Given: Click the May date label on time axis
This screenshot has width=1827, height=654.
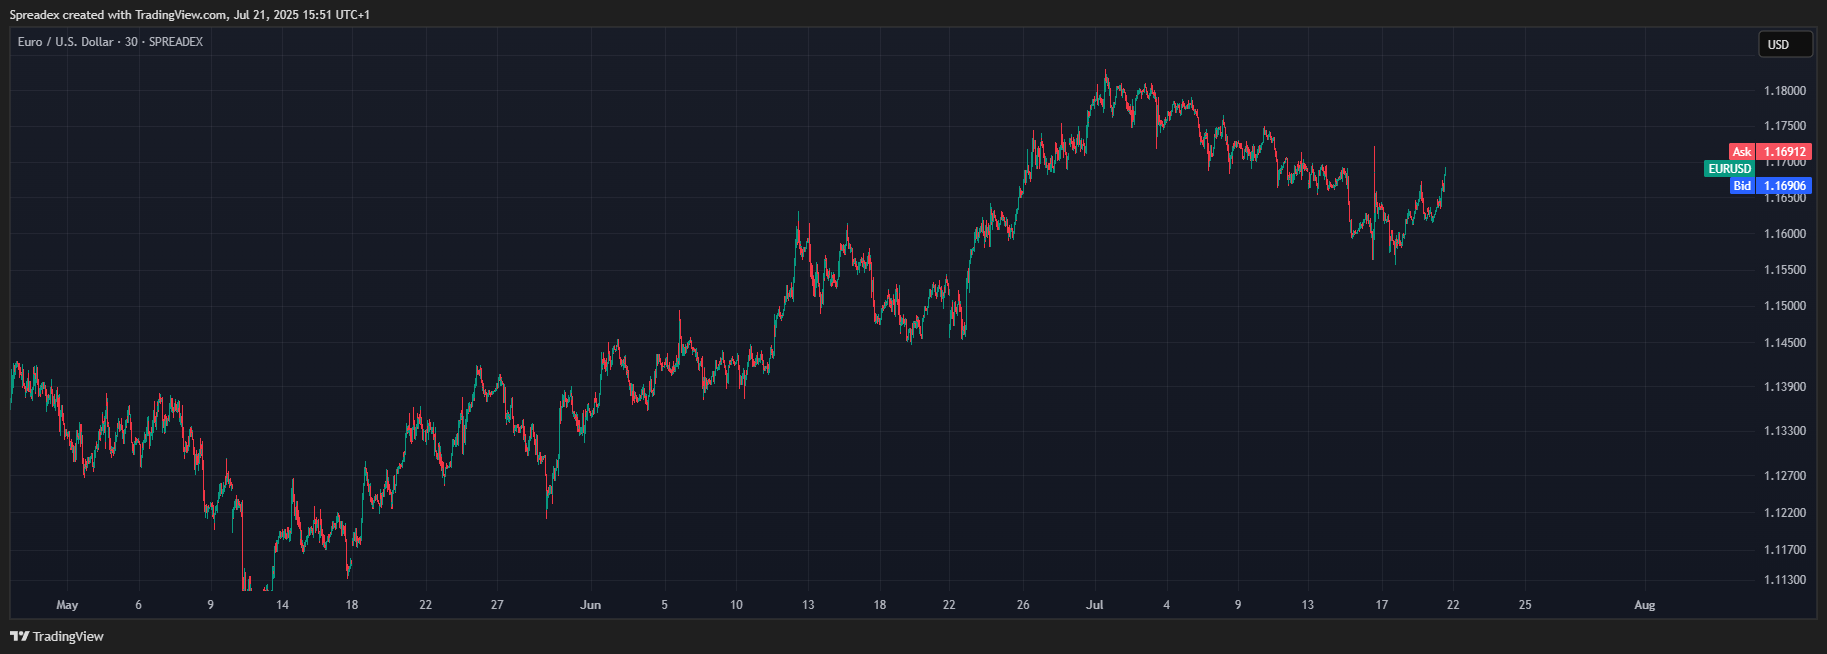Looking at the screenshot, I should [x=67, y=605].
